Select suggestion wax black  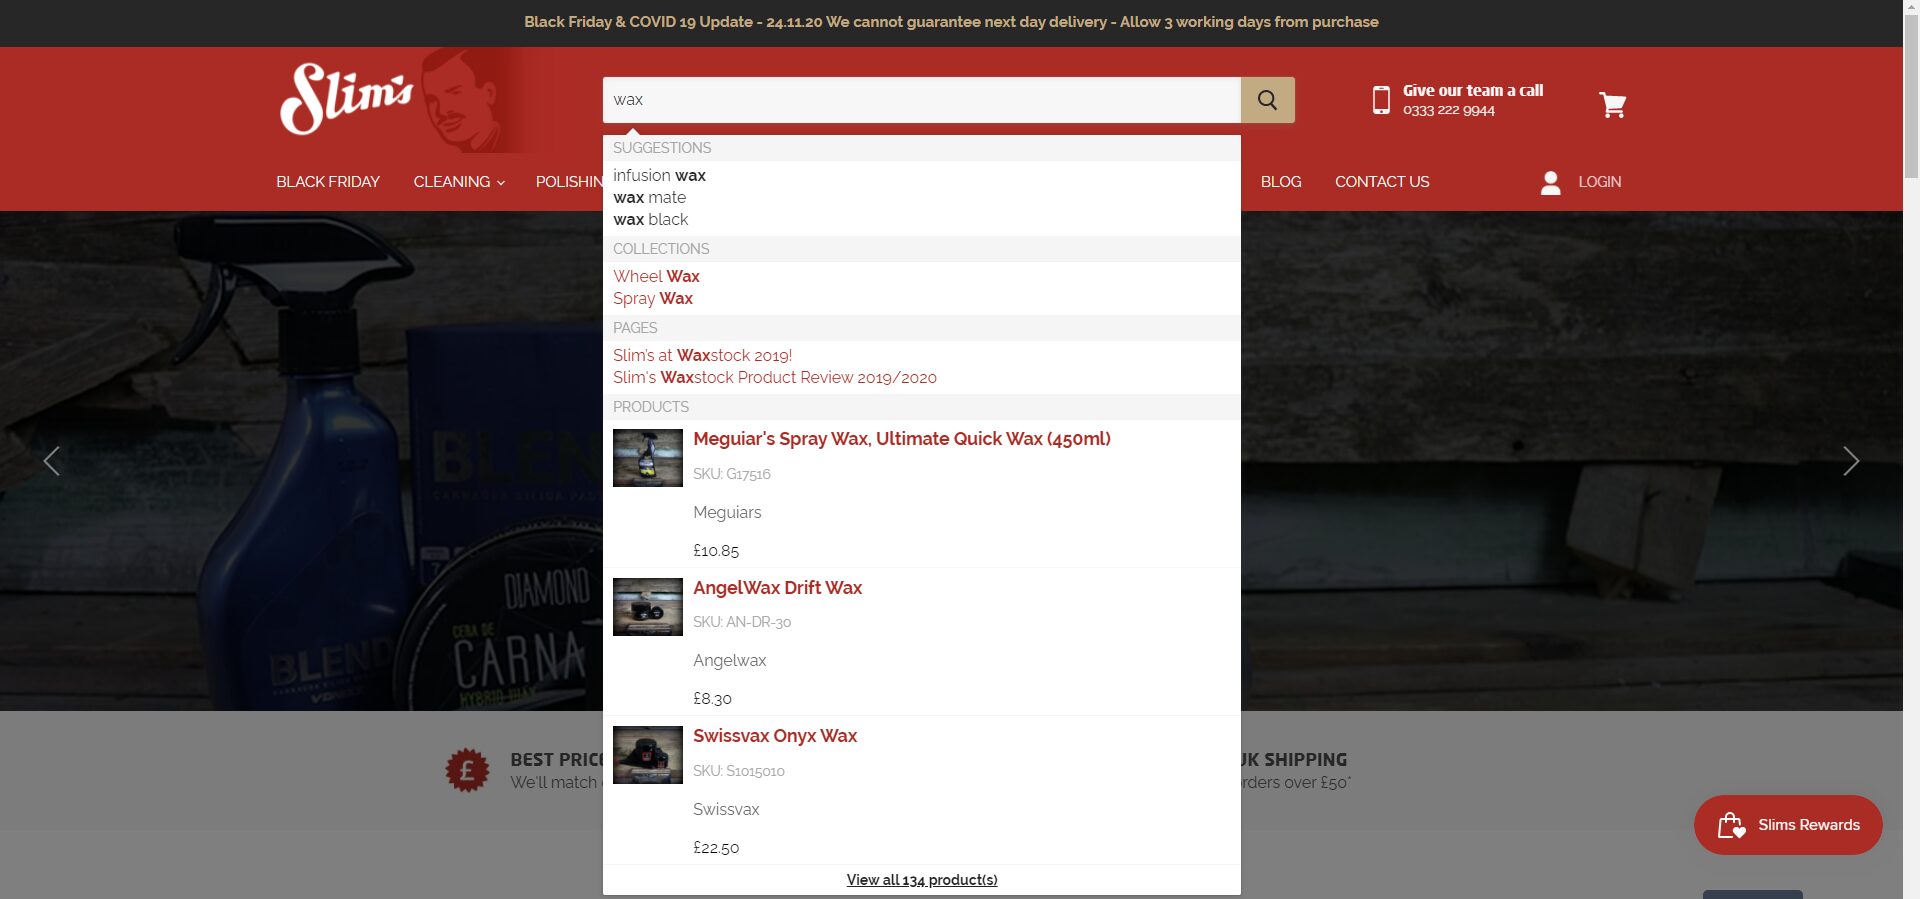pos(650,219)
